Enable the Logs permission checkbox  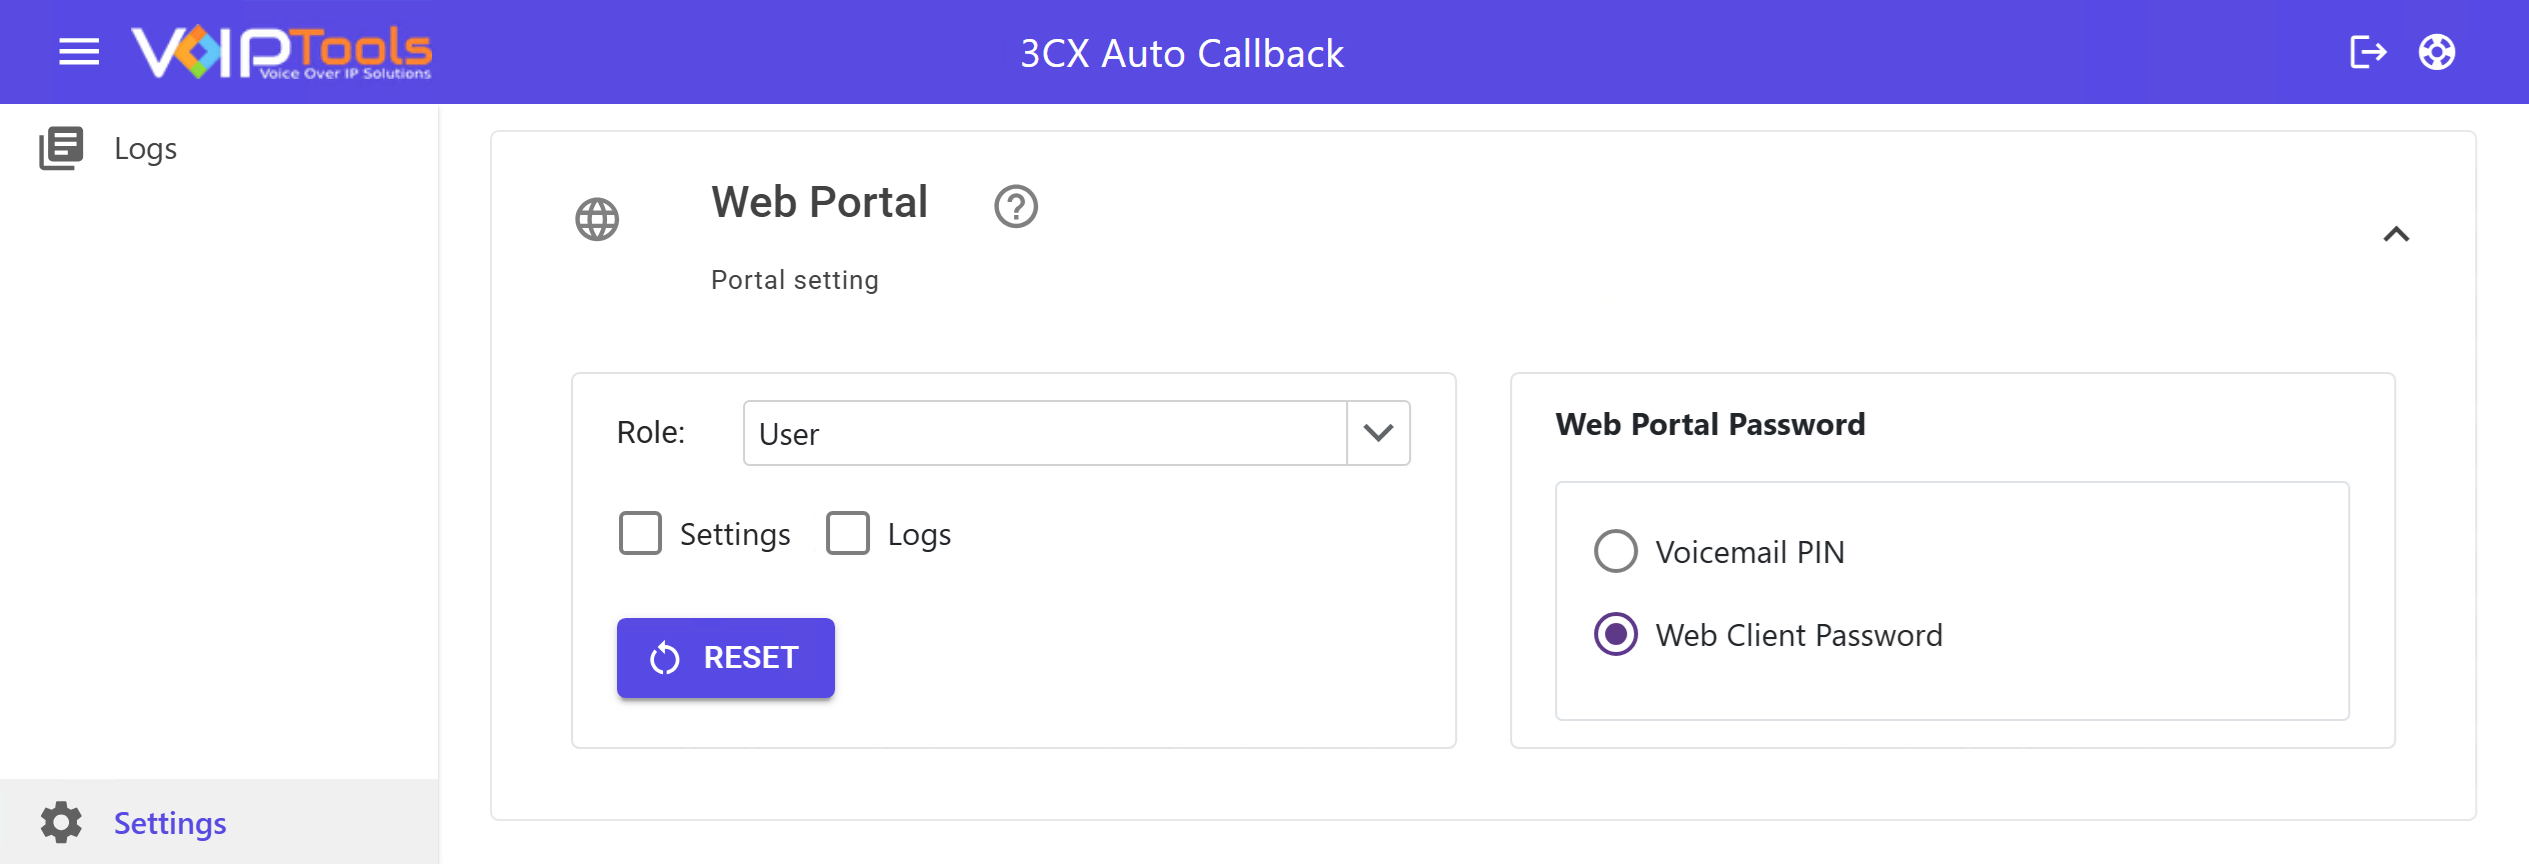[848, 533]
